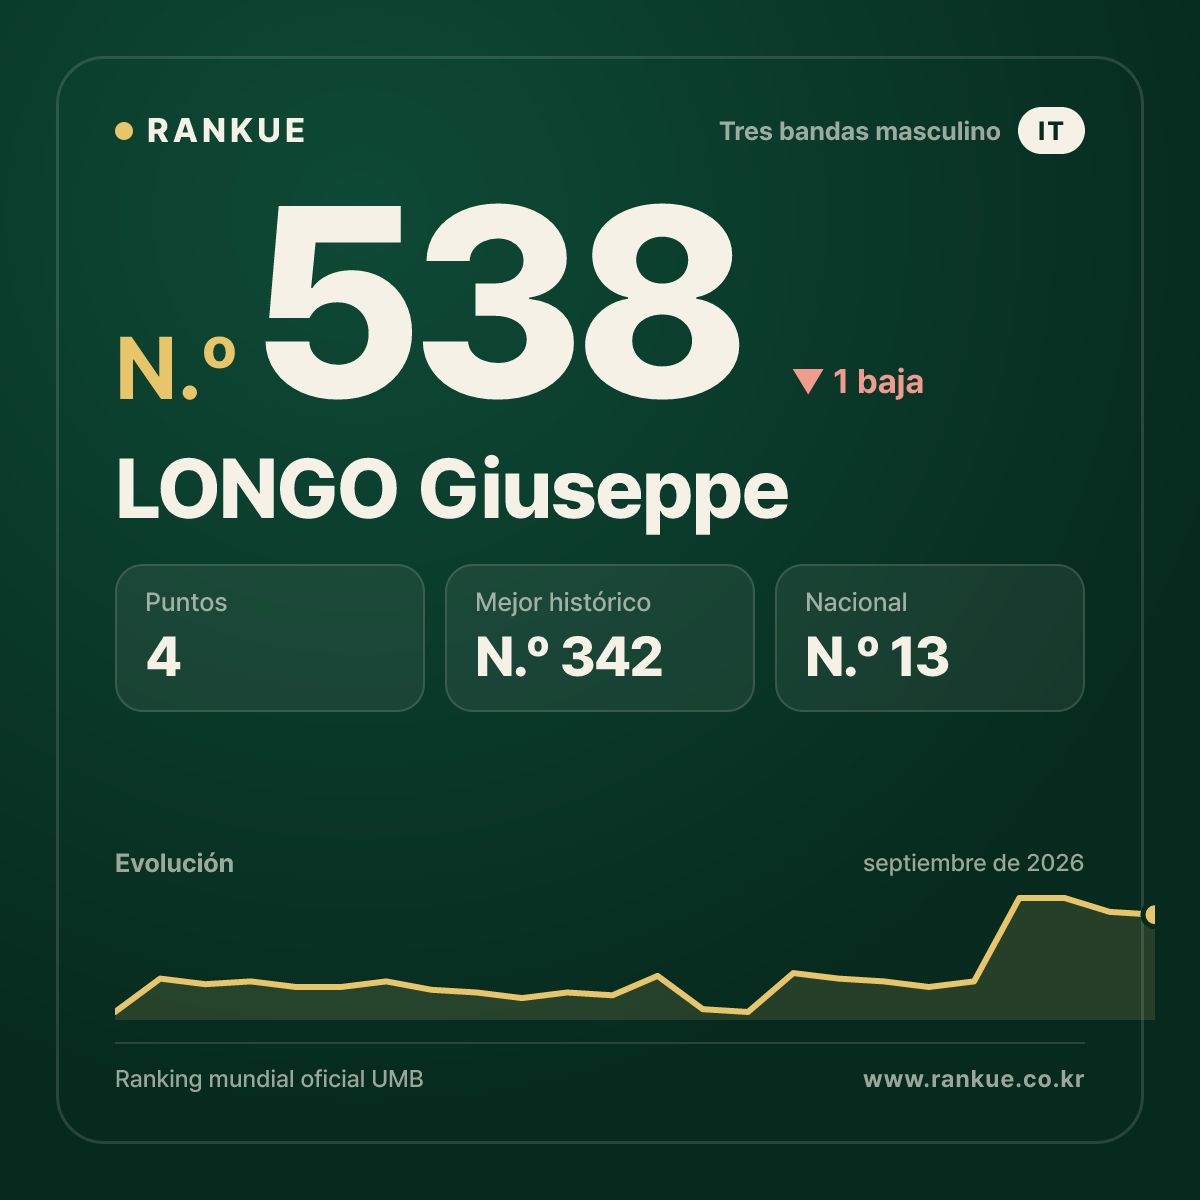Click the Puntos value 4

pyautogui.click(x=163, y=657)
